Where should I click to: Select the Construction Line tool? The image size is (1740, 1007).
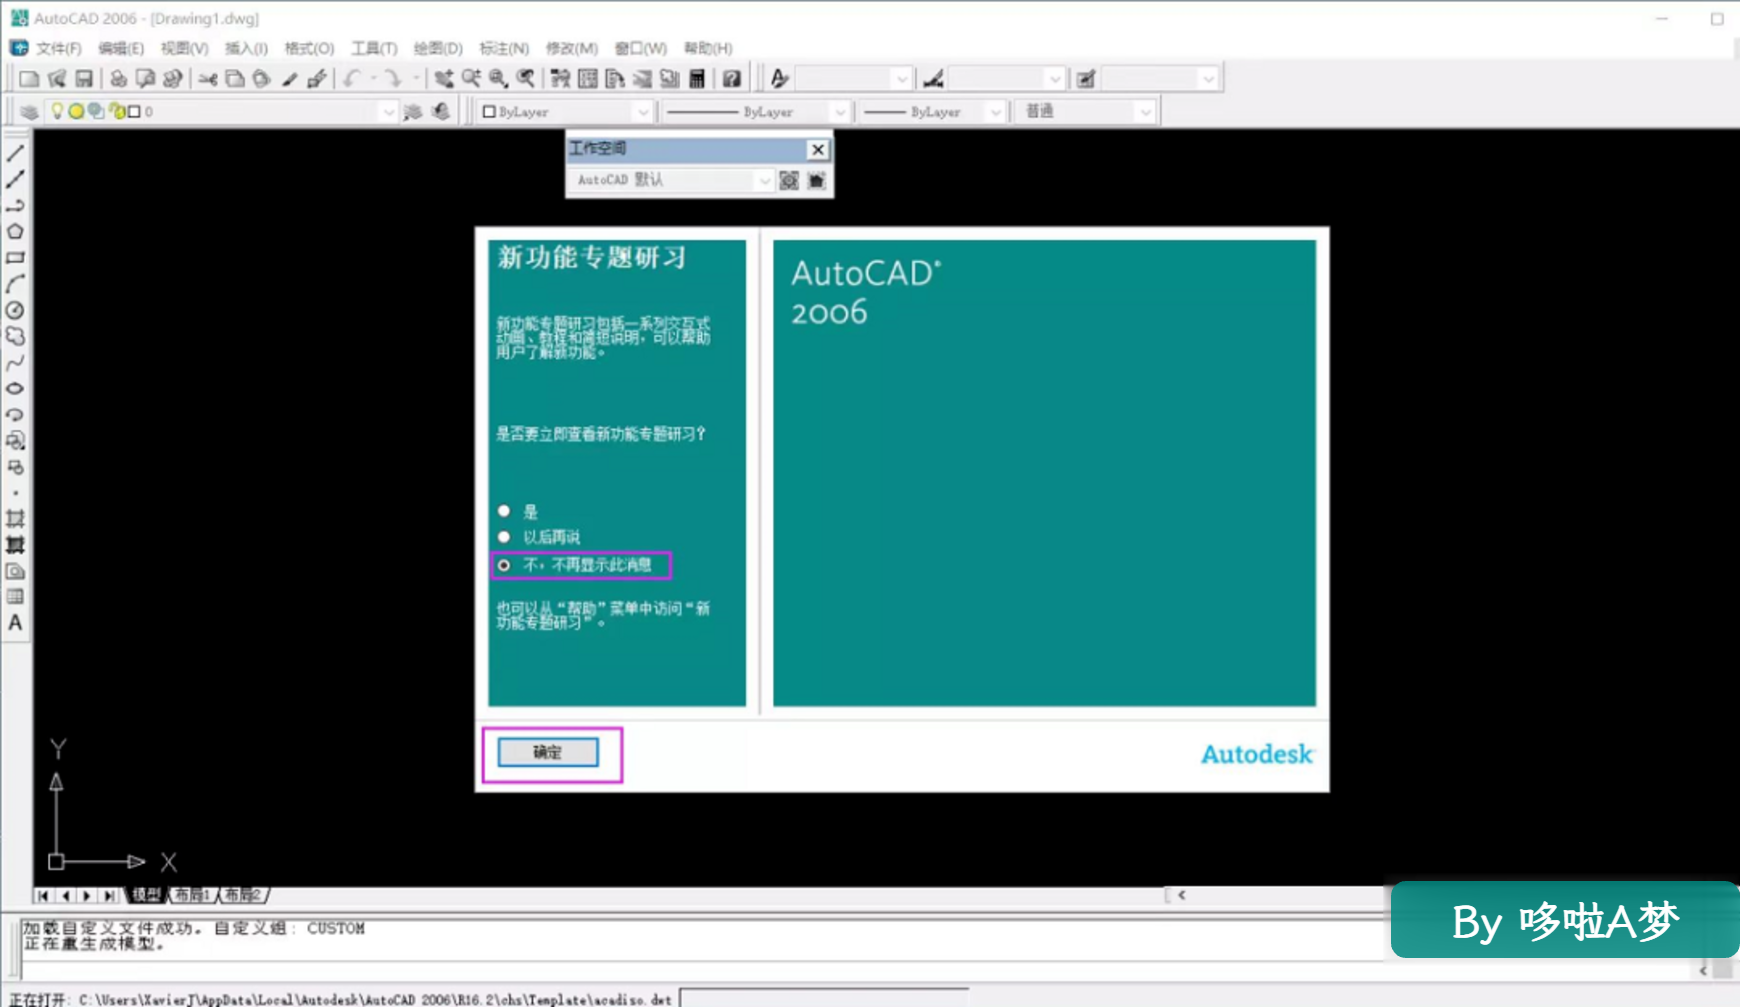pos(15,180)
